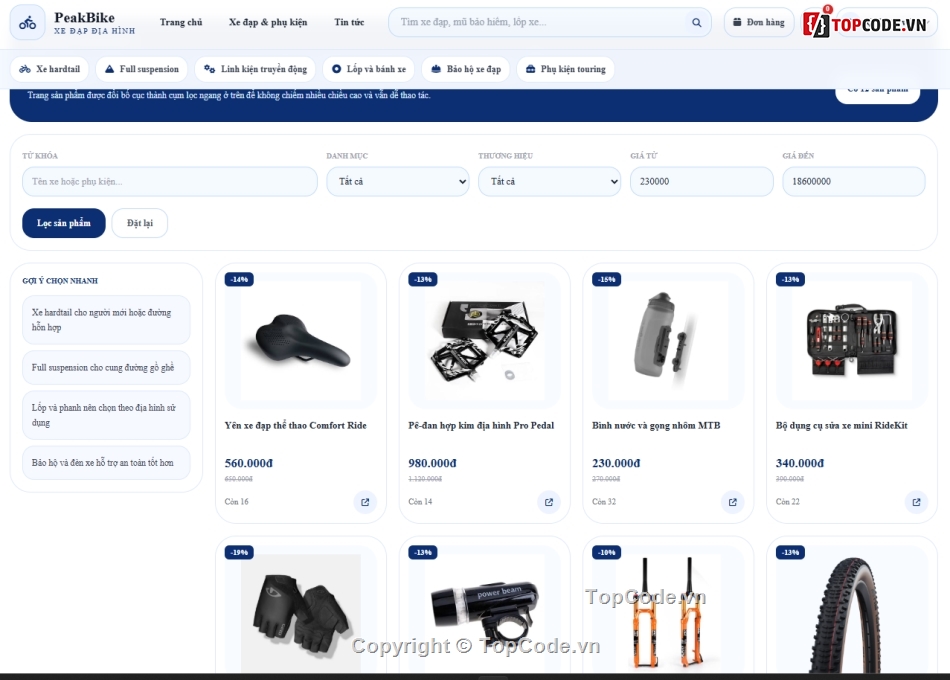This screenshot has width=950, height=680.
Task: Choose suggestion Full suspension cho cung đường gồ ghề
Action: coord(107,367)
